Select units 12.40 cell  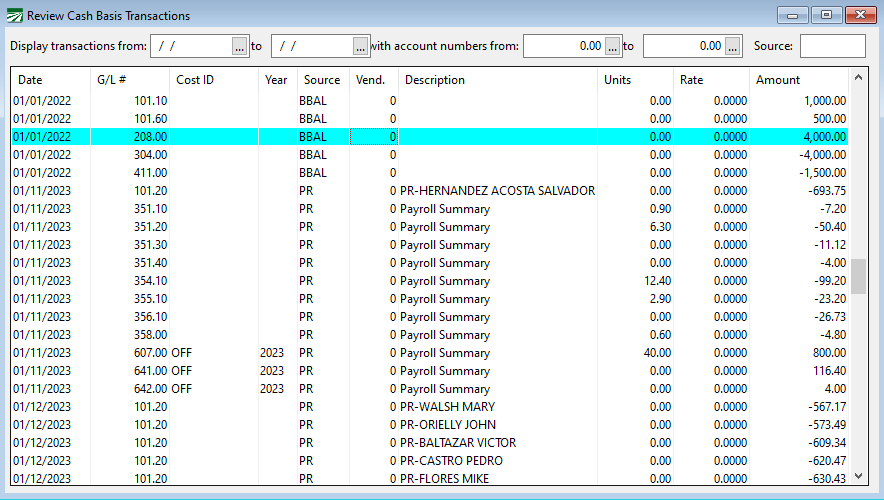[x=635, y=281]
